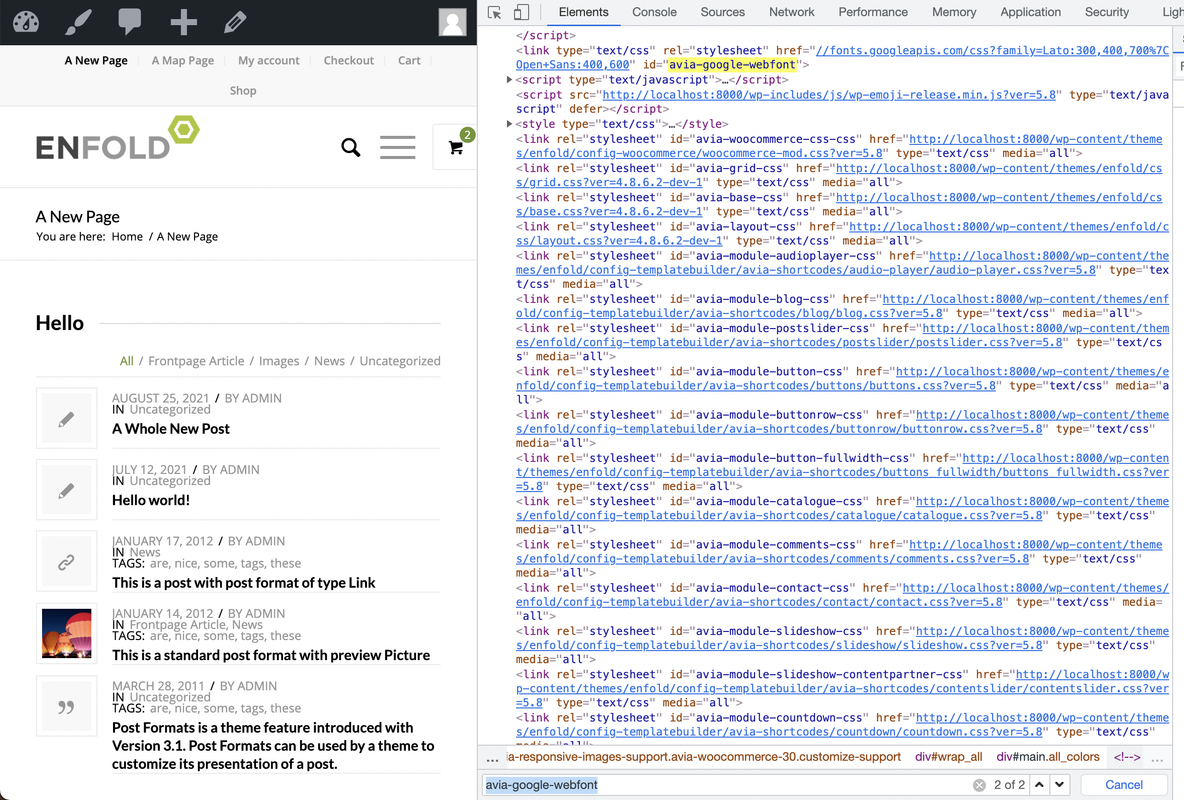Screen dimensions: 1184x800
Task: Filter posts by Images category
Action: coord(279,361)
